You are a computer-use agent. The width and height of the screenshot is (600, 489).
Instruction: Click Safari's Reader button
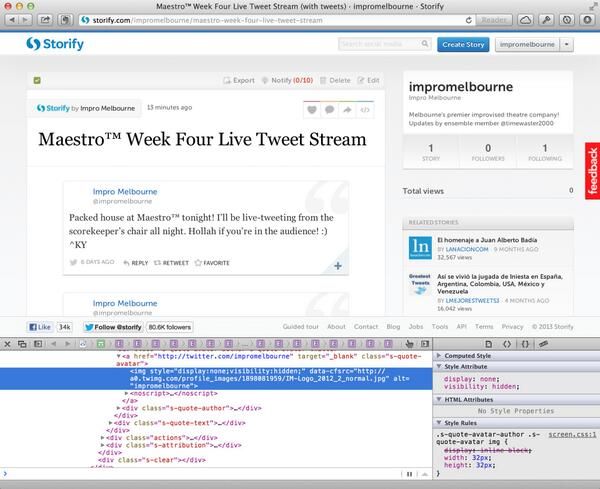[494, 20]
